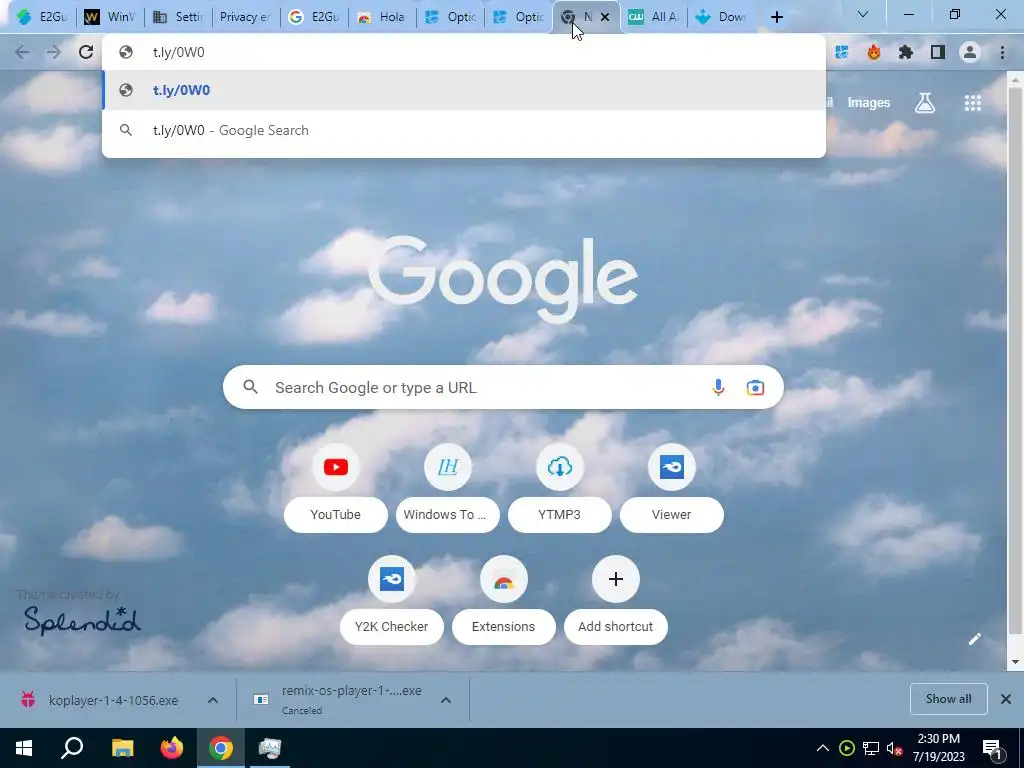The image size is (1024, 768).
Task: Open the YouTube shortcut icon
Action: (336, 467)
